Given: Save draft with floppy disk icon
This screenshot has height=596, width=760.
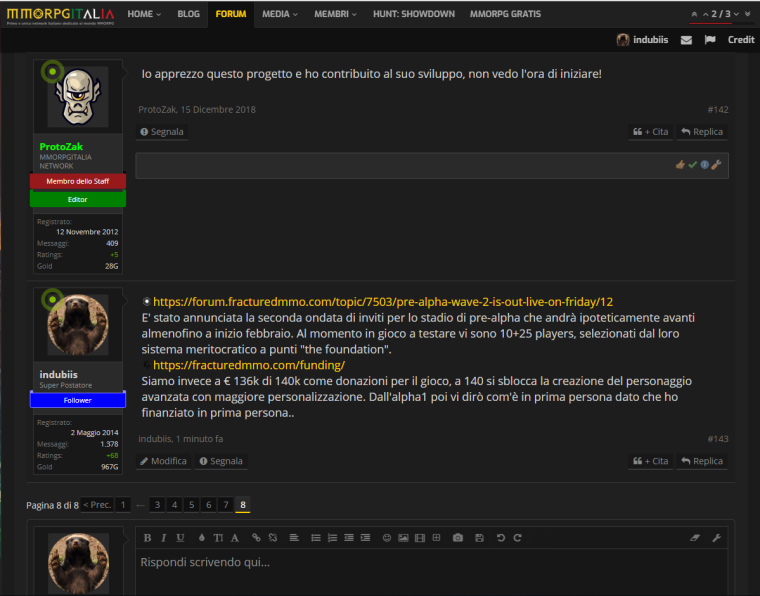Looking at the screenshot, I should [x=479, y=538].
